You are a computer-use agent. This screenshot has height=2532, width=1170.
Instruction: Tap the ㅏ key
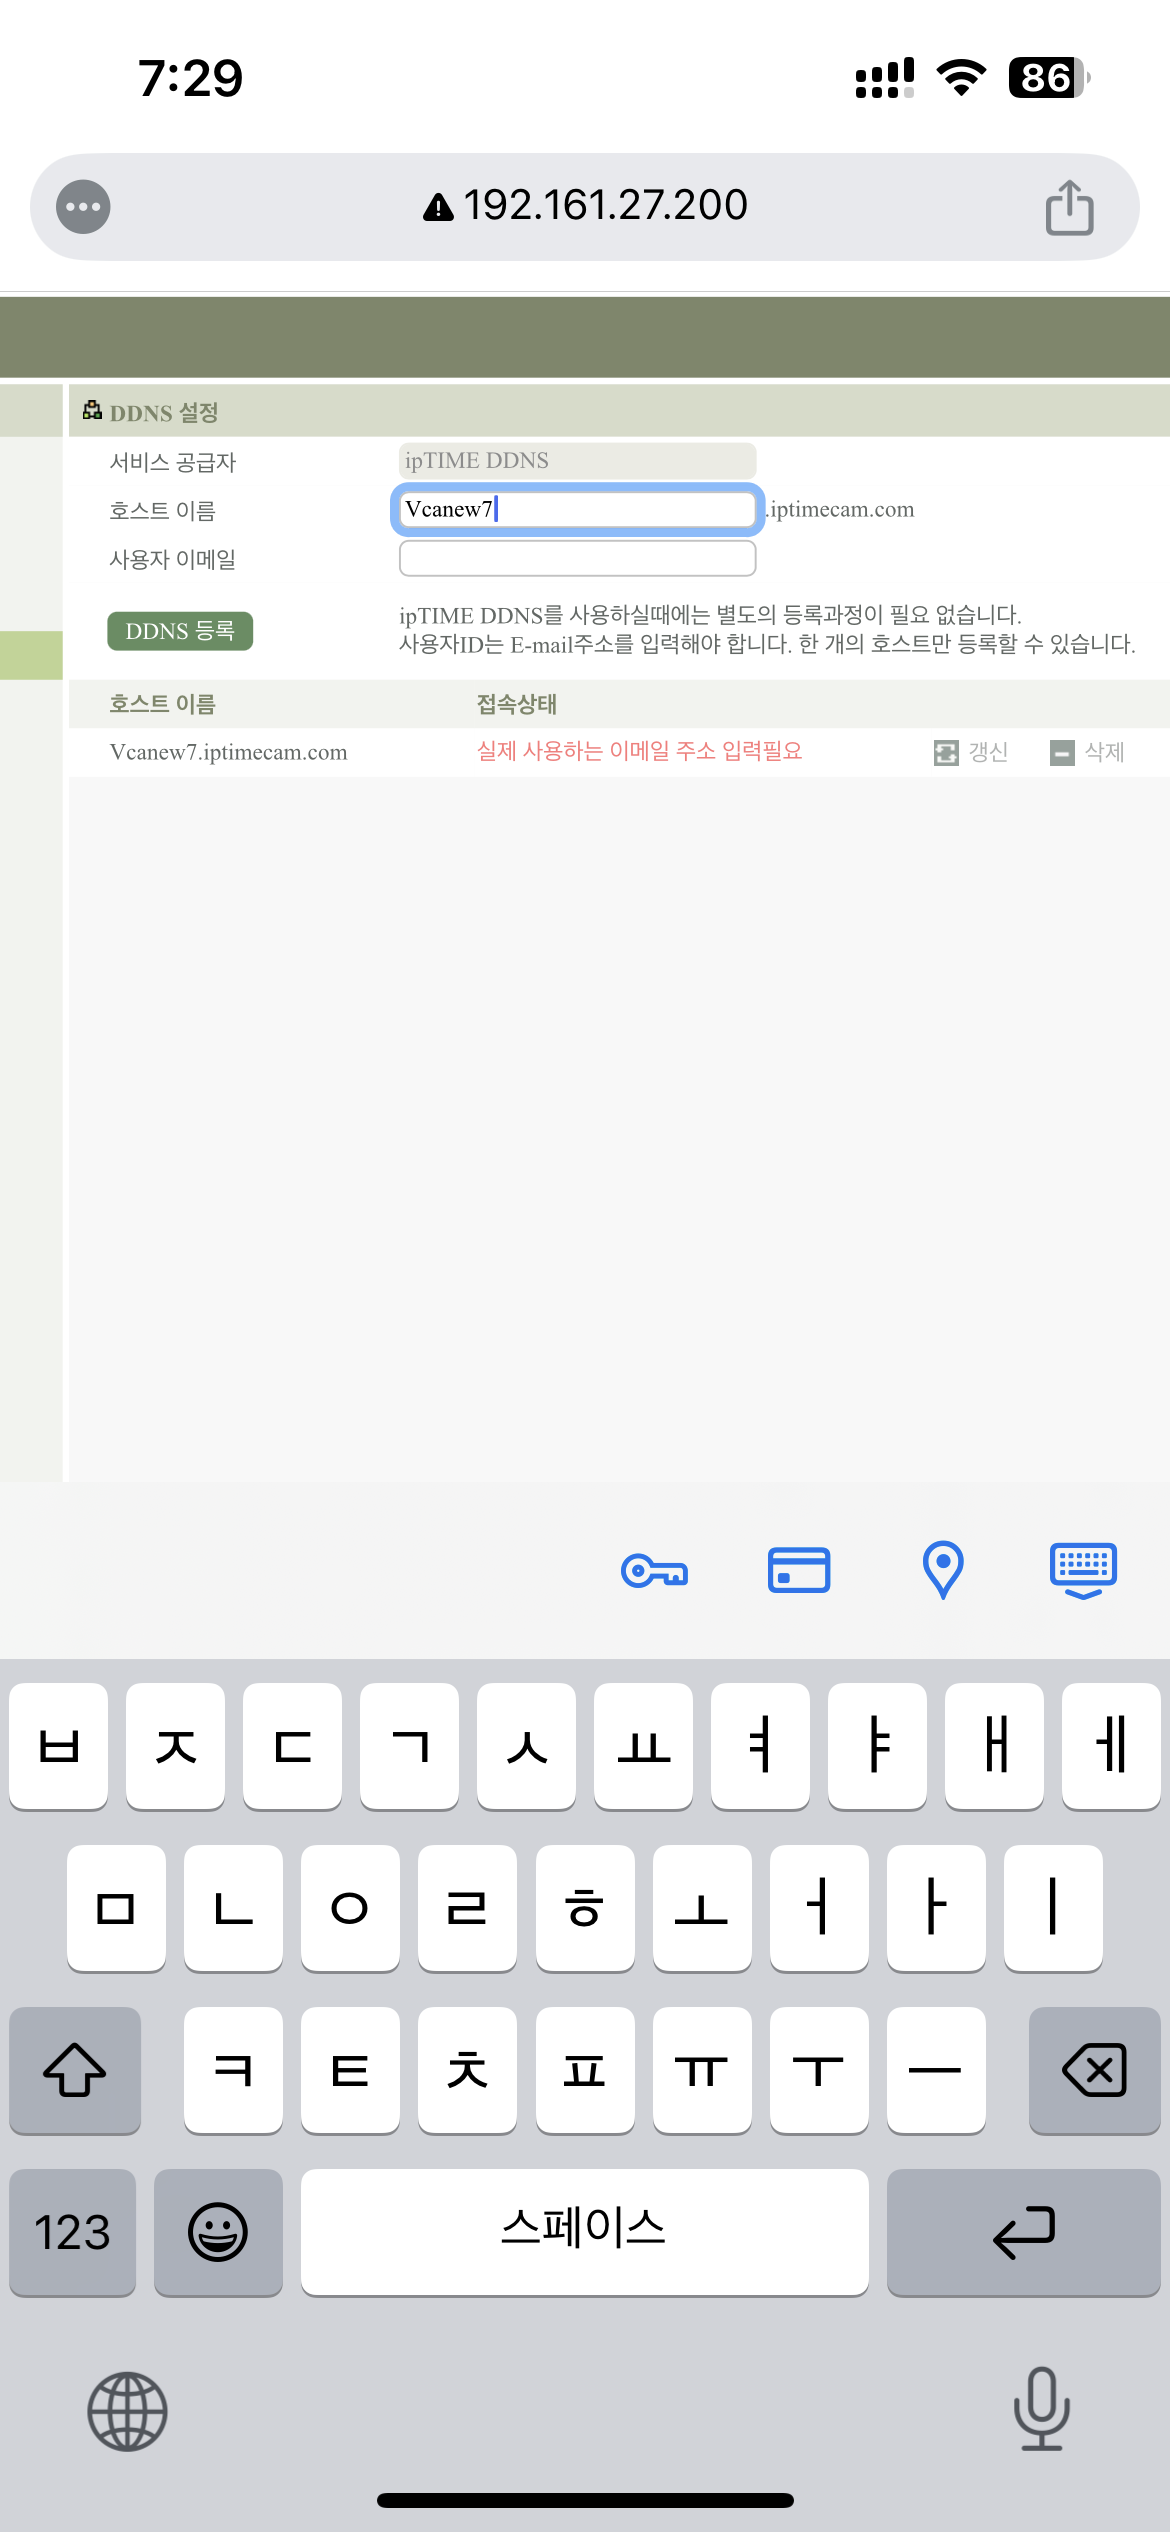tap(936, 1908)
